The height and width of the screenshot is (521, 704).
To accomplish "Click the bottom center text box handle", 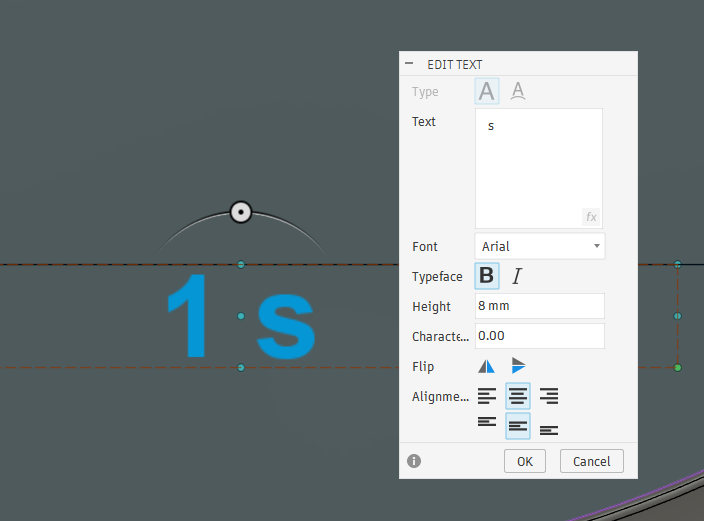I will (241, 368).
